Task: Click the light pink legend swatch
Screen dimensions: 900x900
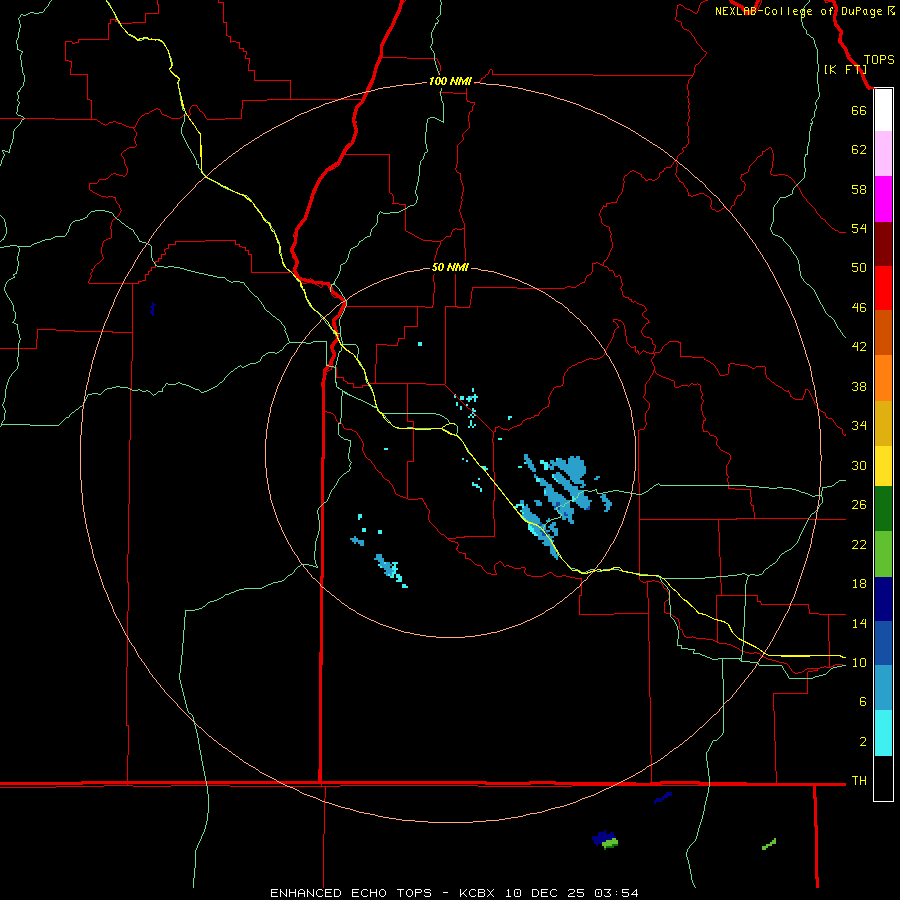Action: (883, 153)
